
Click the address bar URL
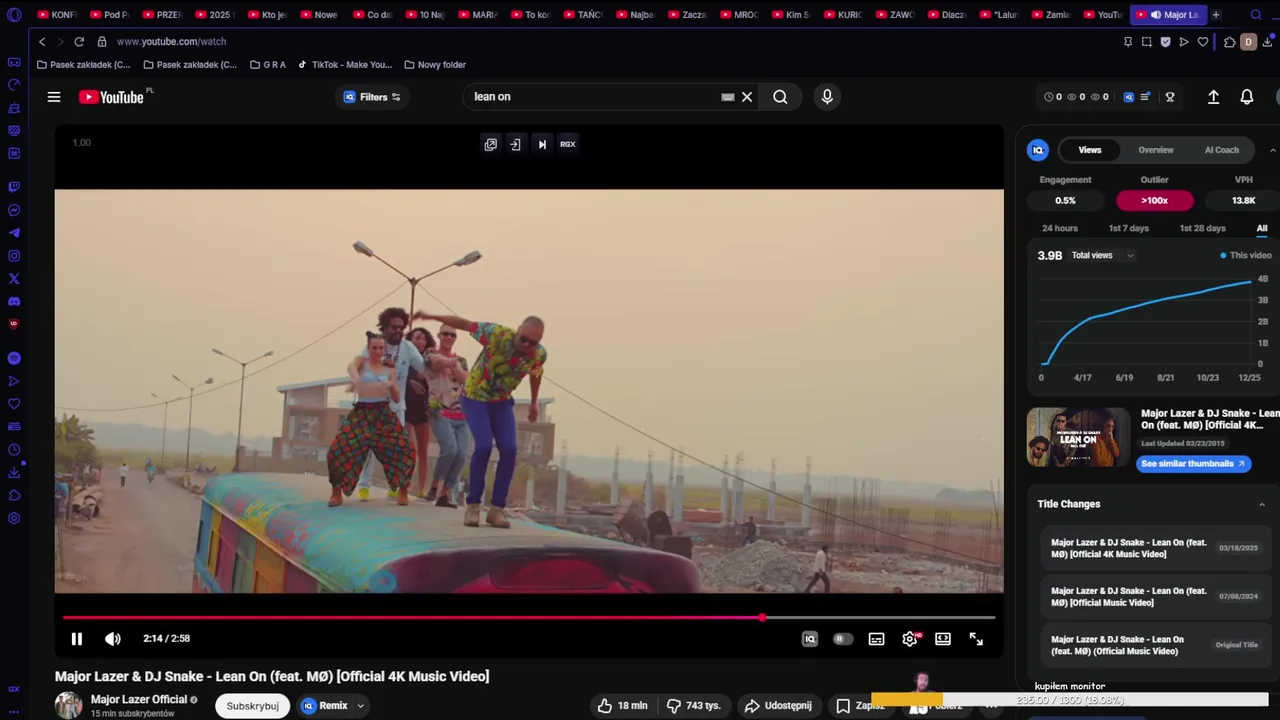tap(171, 41)
